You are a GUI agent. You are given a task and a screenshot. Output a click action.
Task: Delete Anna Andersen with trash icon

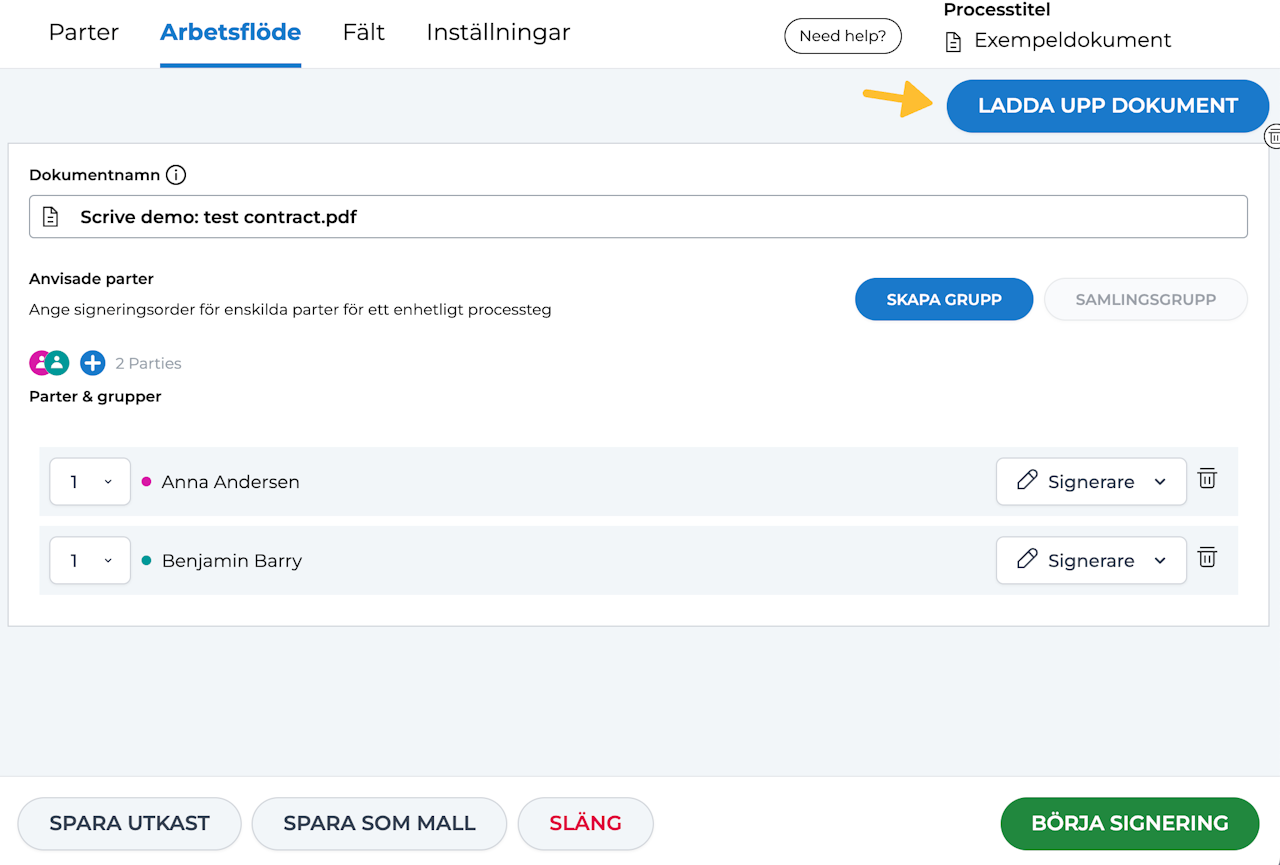(1207, 479)
